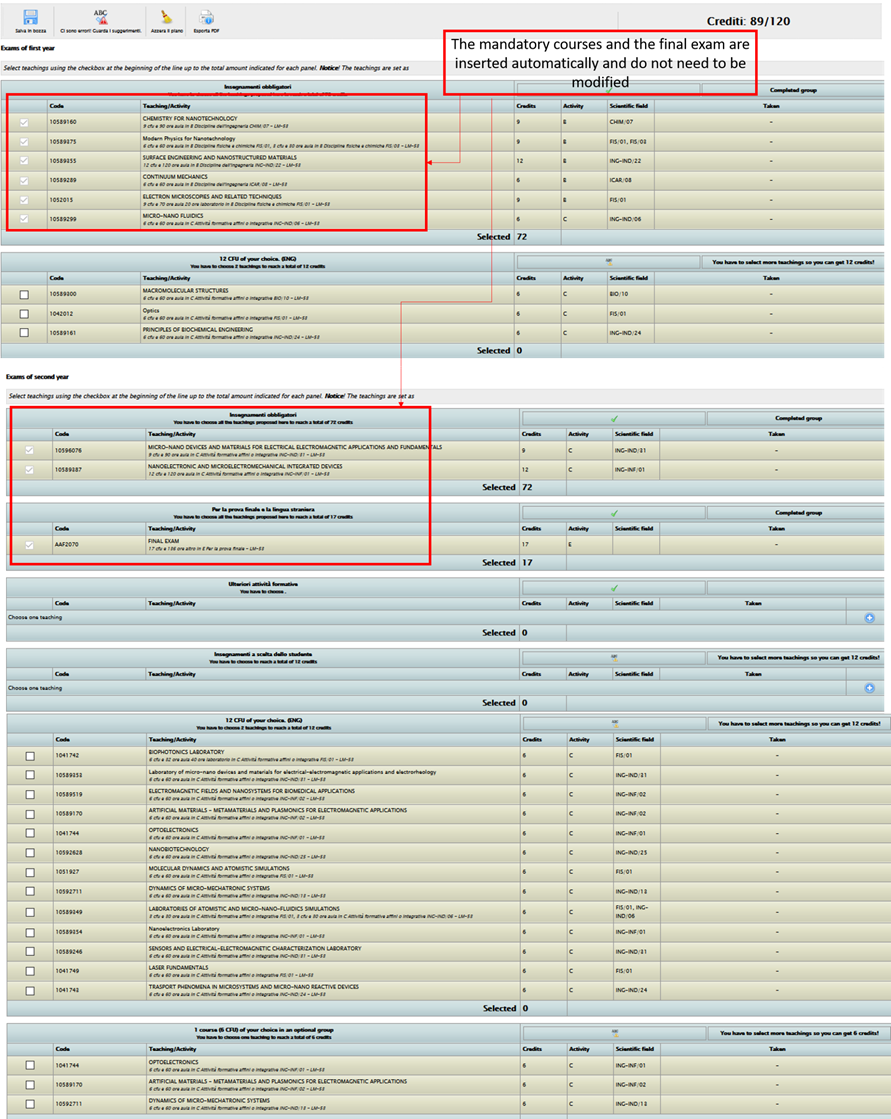Click green checkmark of Ulteriori attività formative panel
Screen dimensions: 891x1119
tap(614, 588)
